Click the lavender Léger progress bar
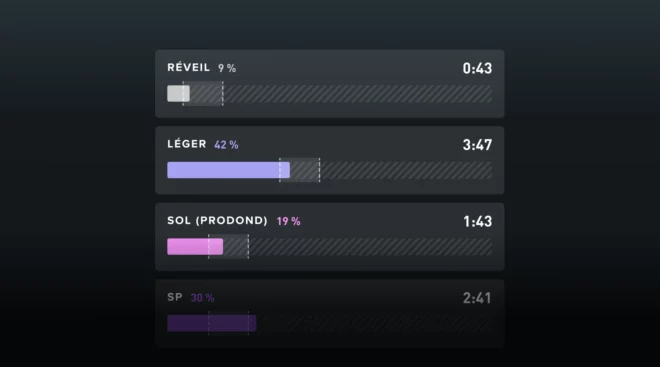 (x=229, y=170)
